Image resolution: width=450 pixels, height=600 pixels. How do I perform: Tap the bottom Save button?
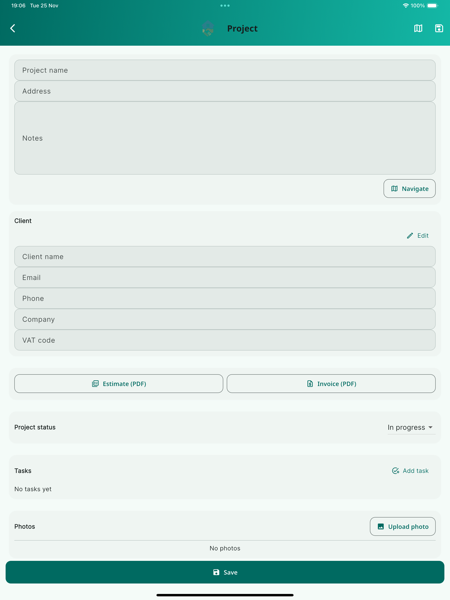[225, 572]
